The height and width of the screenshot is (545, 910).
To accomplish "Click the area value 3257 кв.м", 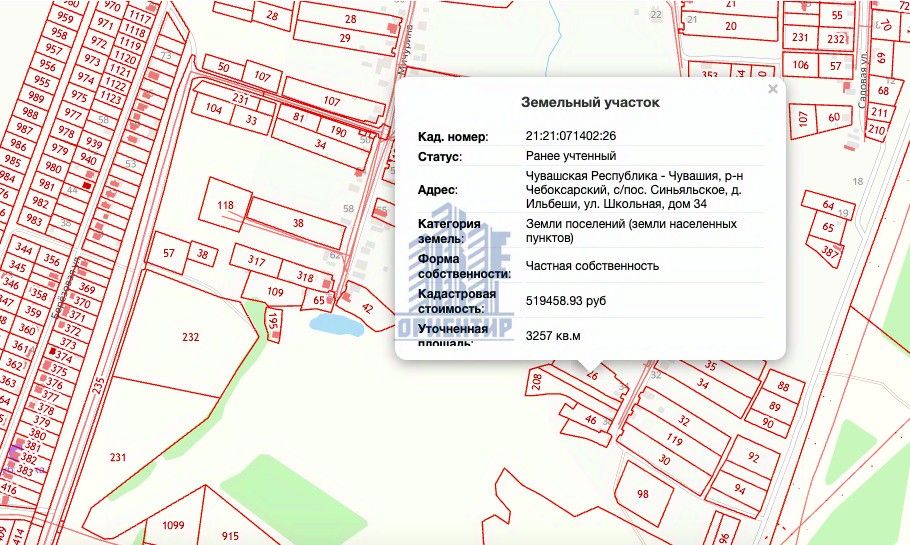I will click(x=552, y=335).
